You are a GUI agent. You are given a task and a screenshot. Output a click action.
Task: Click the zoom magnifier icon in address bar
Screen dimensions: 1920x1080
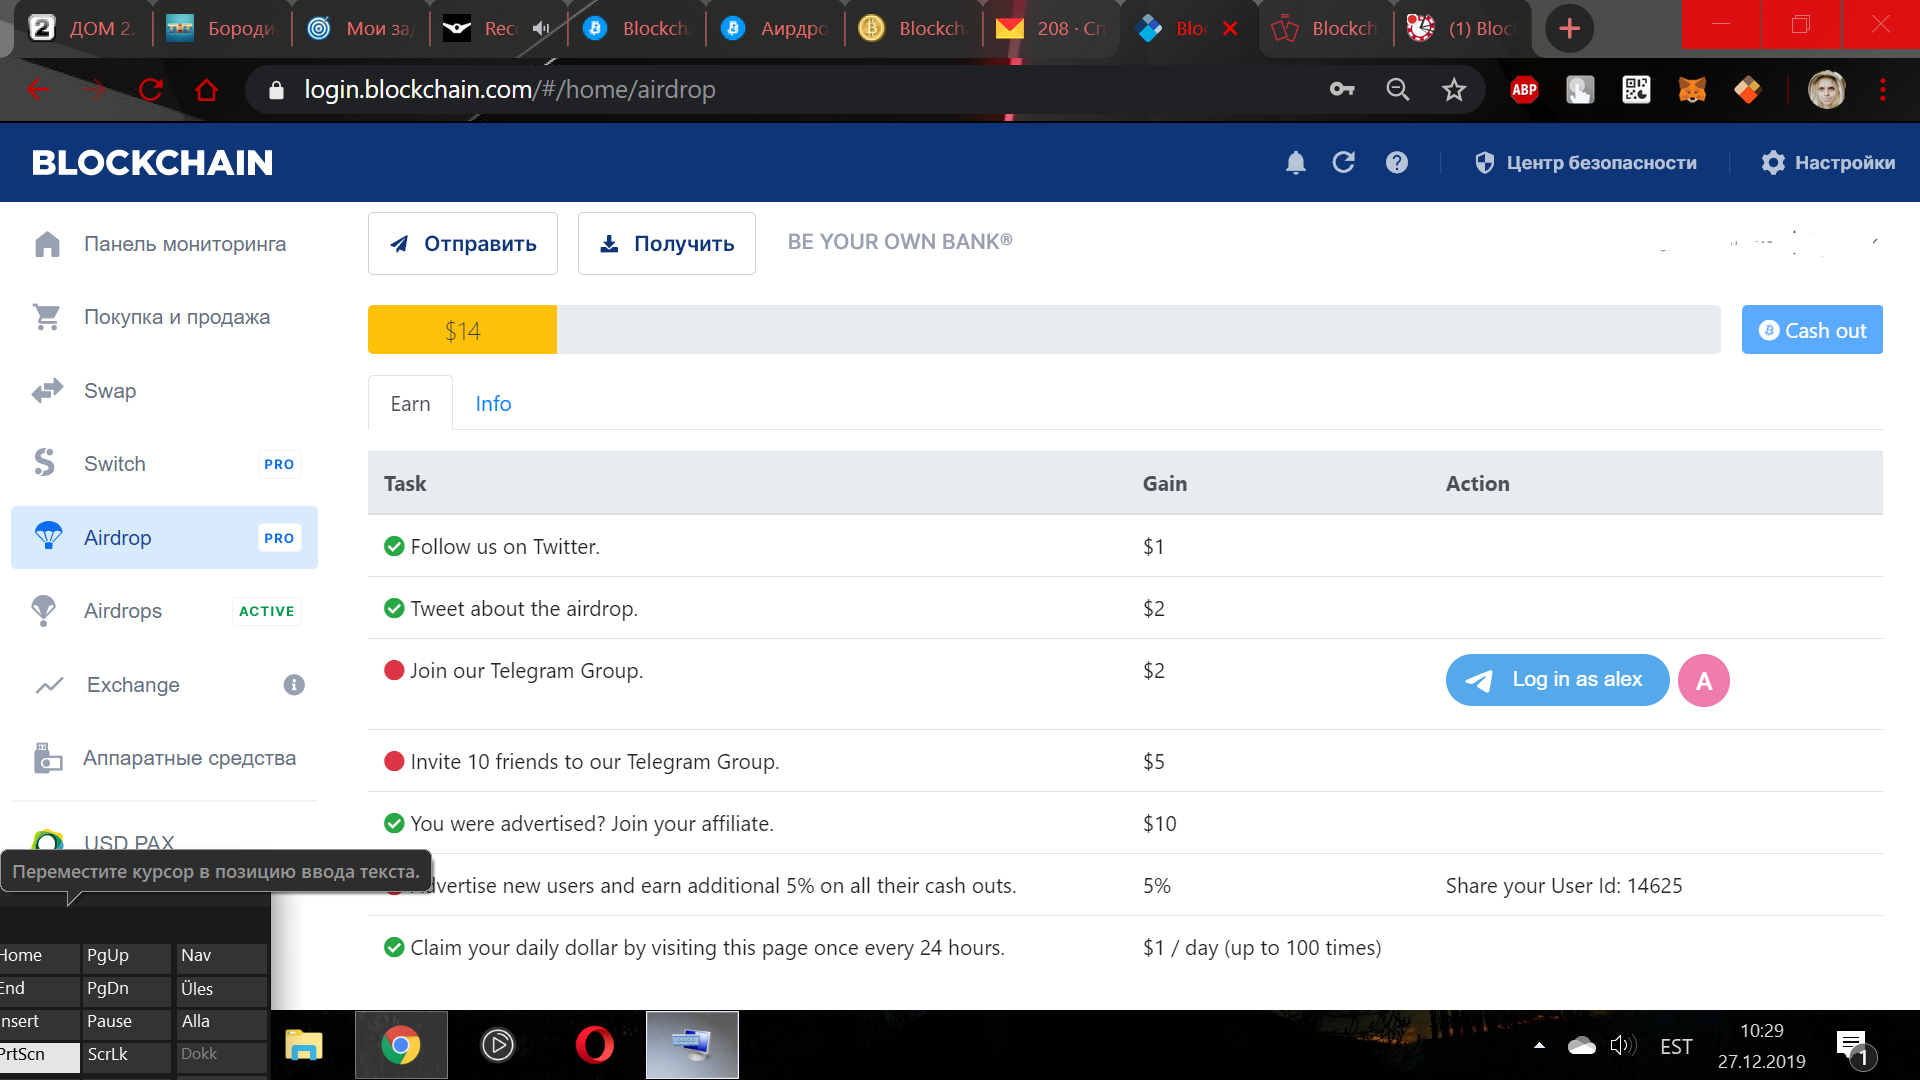click(x=1398, y=90)
